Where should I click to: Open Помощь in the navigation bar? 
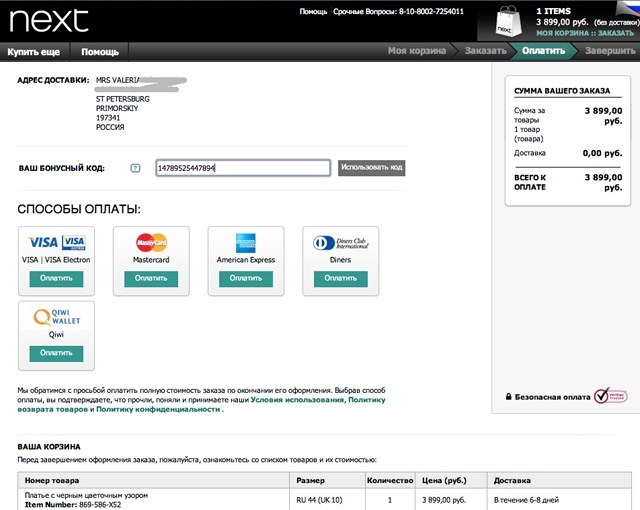coord(100,52)
